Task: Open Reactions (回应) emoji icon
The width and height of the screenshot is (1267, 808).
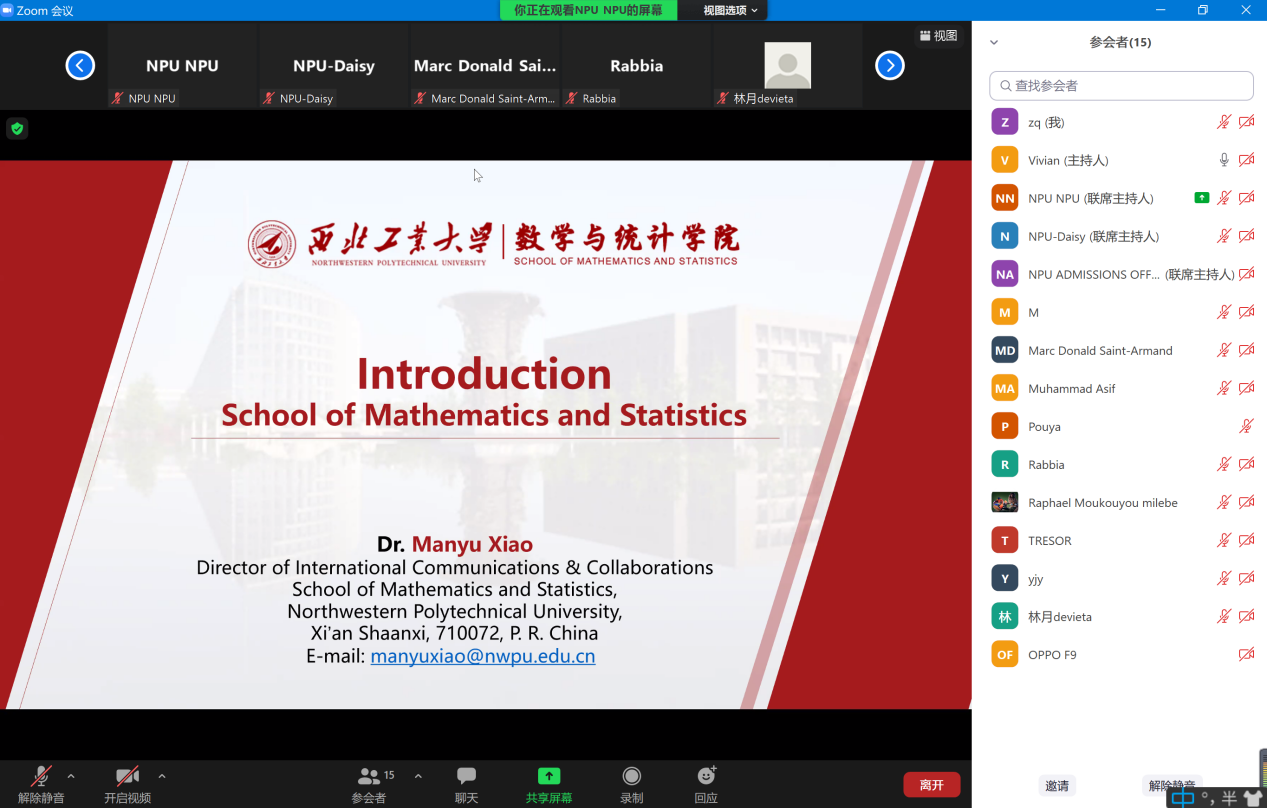Action: [706, 776]
